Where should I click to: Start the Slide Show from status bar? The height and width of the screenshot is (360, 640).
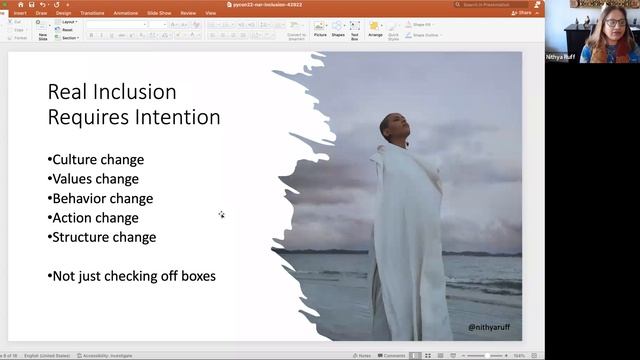pos(453,356)
